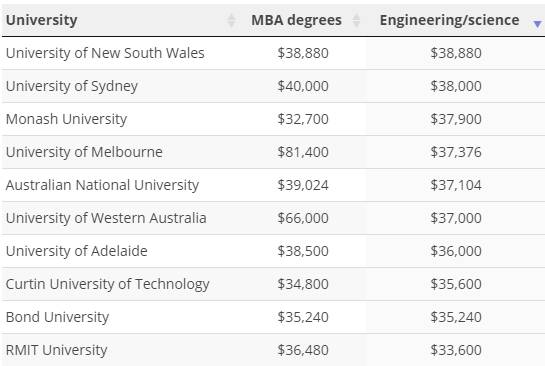Click the Monash University name cell
The width and height of the screenshot is (545, 366).
tap(66, 119)
